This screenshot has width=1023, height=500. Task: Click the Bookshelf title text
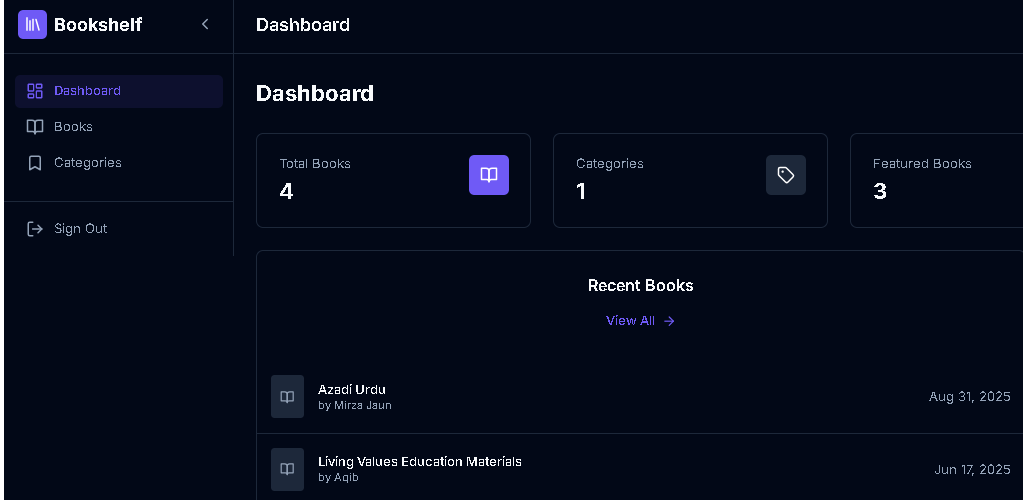pos(98,24)
